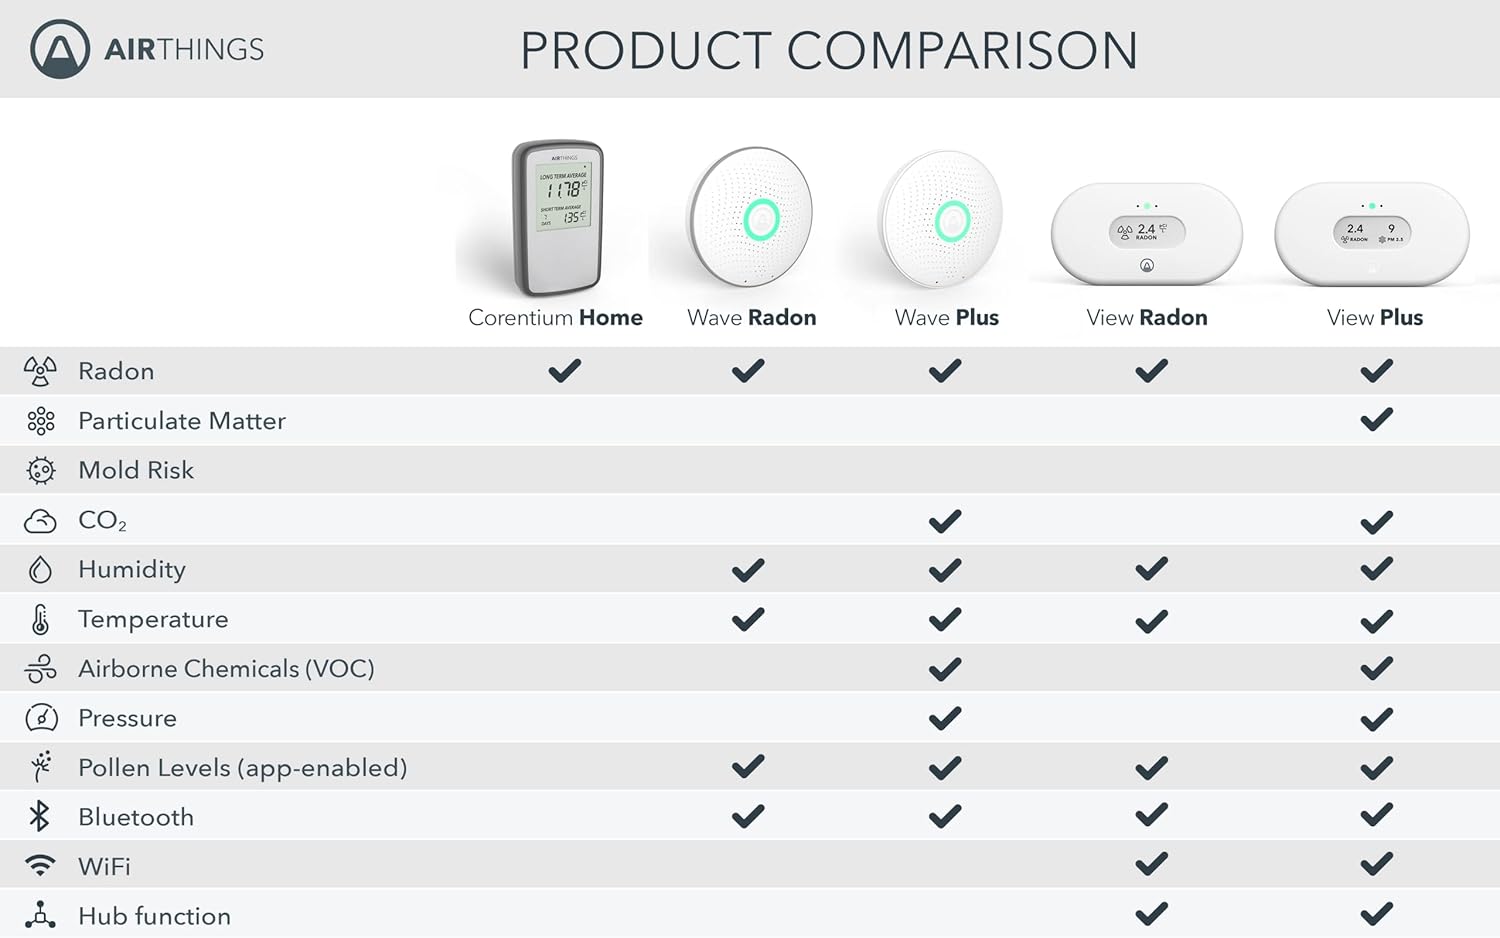This screenshot has width=1500, height=938.
Task: Click the Radon row icon
Action: tap(40, 371)
